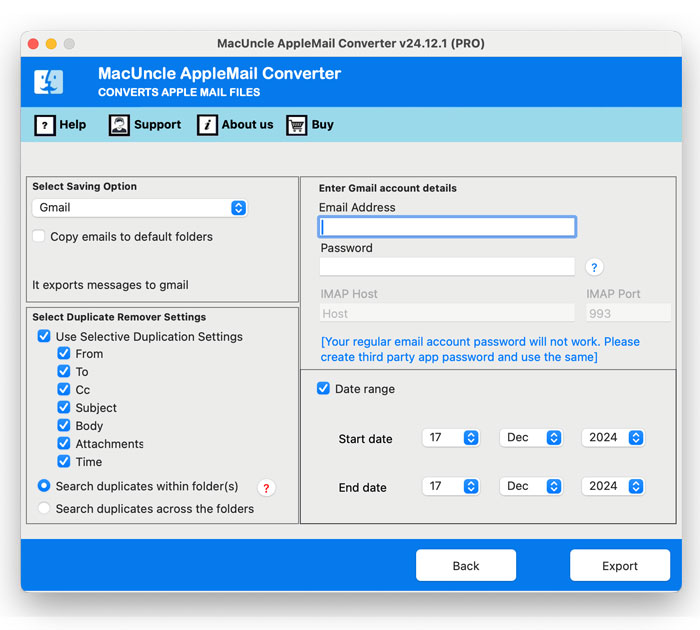
Task: Uncheck the Cc duplicate criterion
Action: tap(64, 389)
